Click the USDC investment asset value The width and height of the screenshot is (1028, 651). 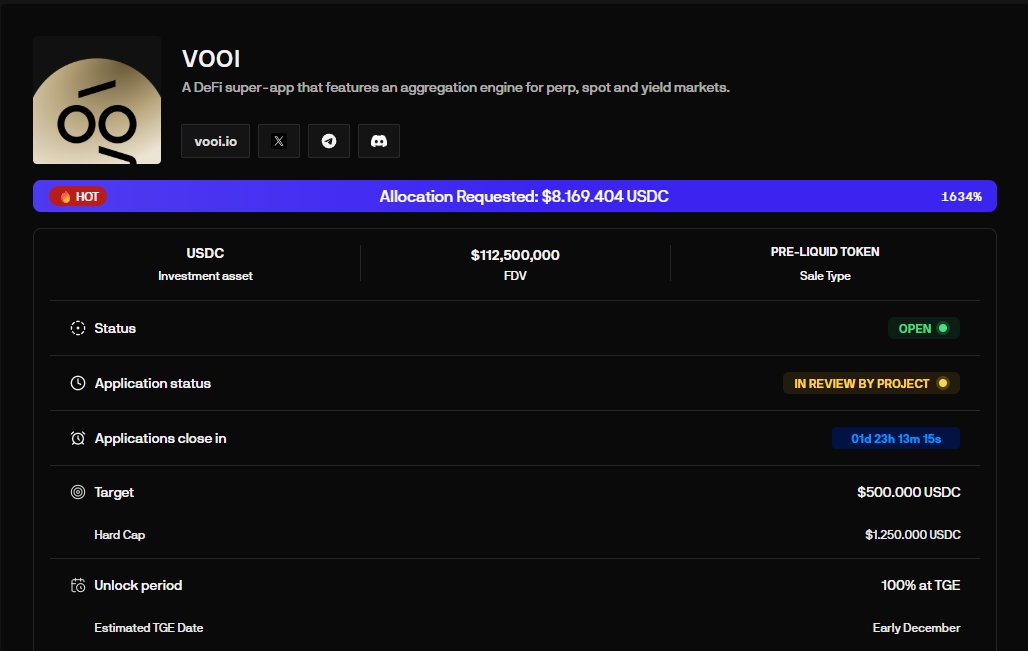pos(205,253)
